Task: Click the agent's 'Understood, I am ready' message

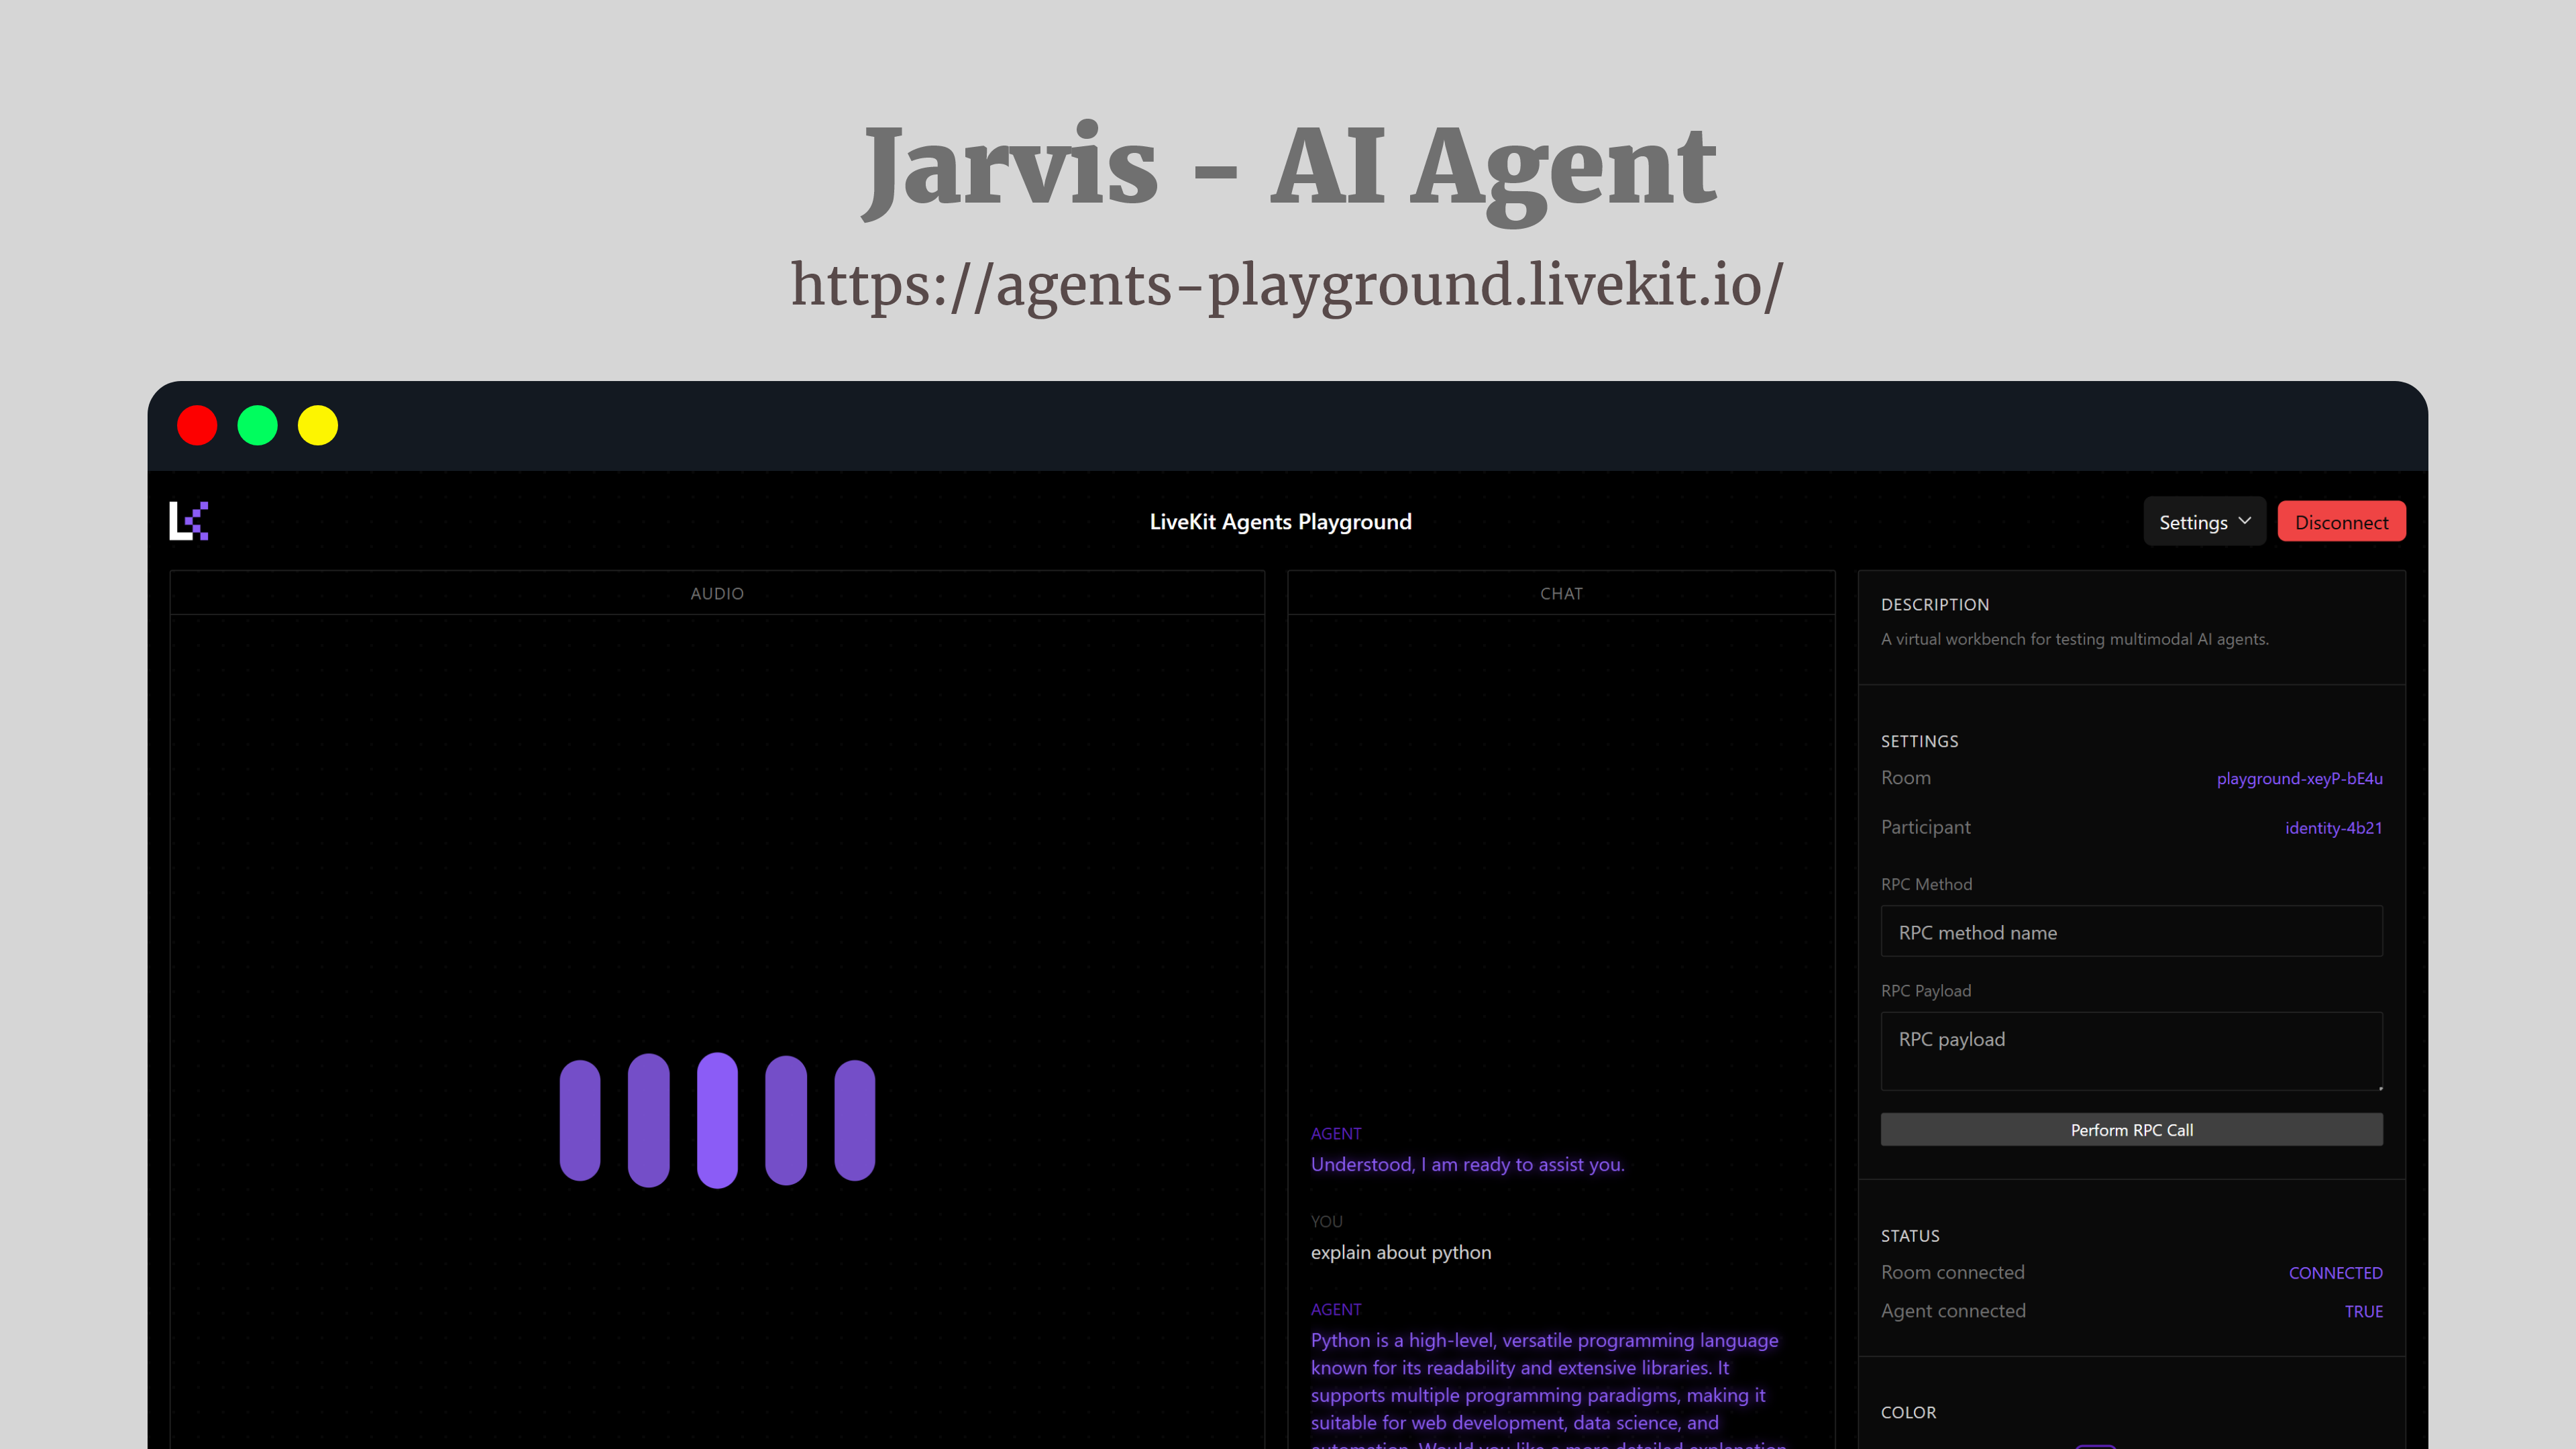Action: (1467, 1164)
